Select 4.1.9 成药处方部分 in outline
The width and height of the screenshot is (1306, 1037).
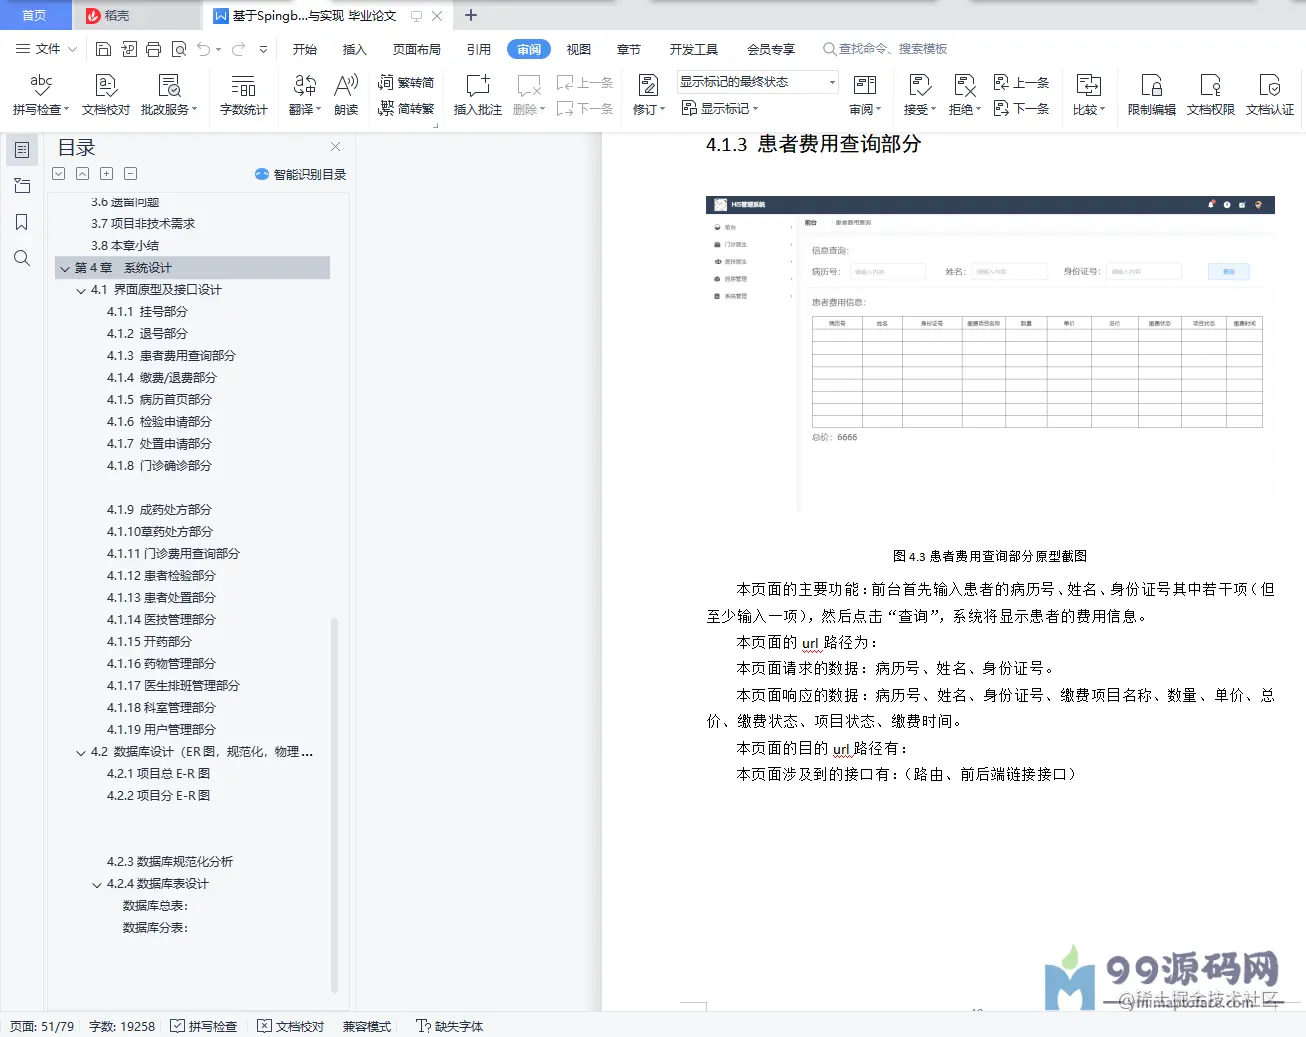(x=159, y=510)
